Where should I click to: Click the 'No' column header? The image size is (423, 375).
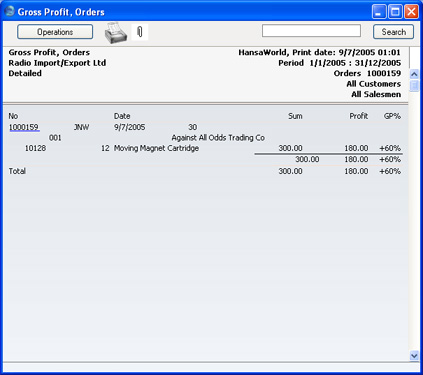coord(13,116)
